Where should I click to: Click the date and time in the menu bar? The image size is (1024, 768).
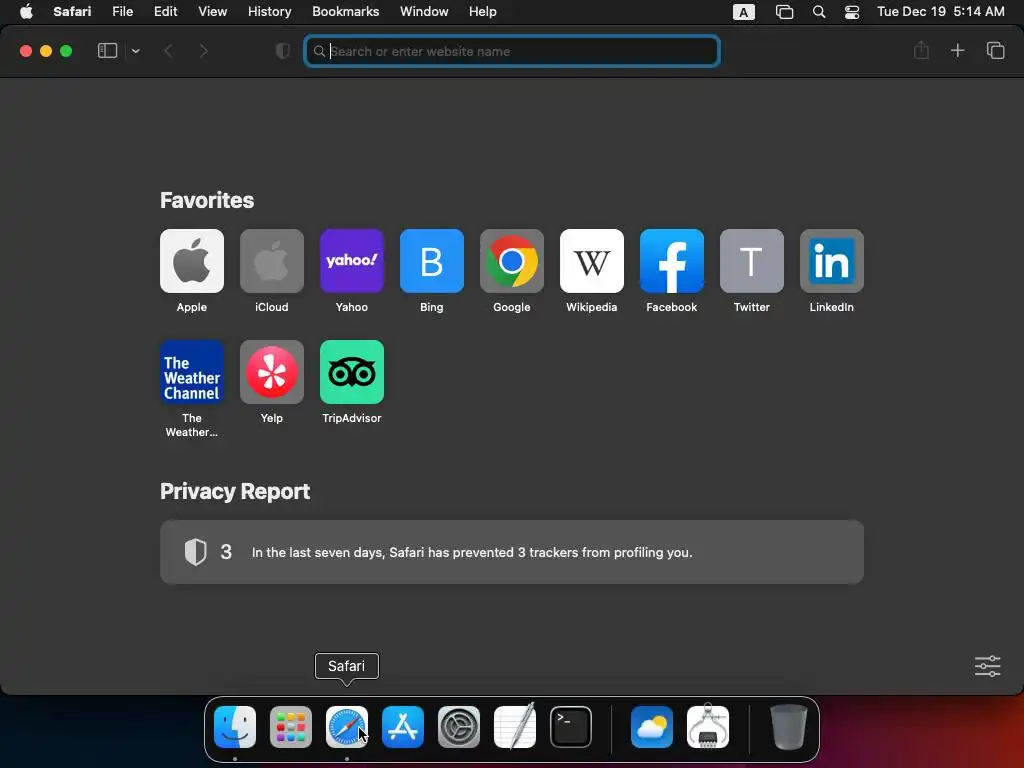[x=940, y=12]
